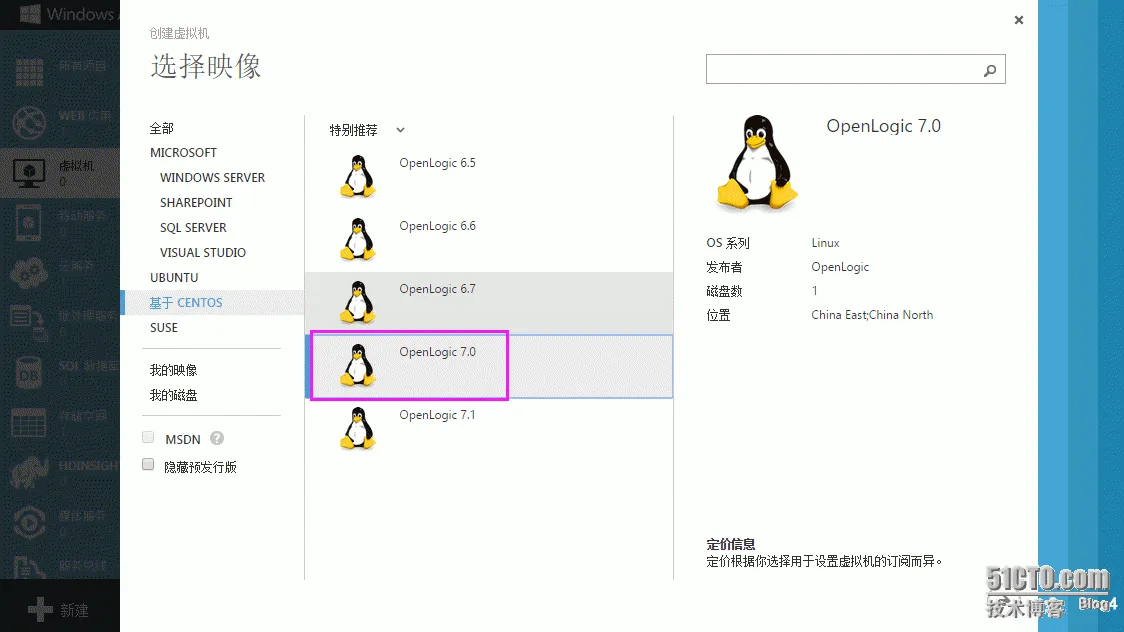Screen dimensions: 1124x632
Task: Close the 选择映像 dialog
Action: point(1019,20)
